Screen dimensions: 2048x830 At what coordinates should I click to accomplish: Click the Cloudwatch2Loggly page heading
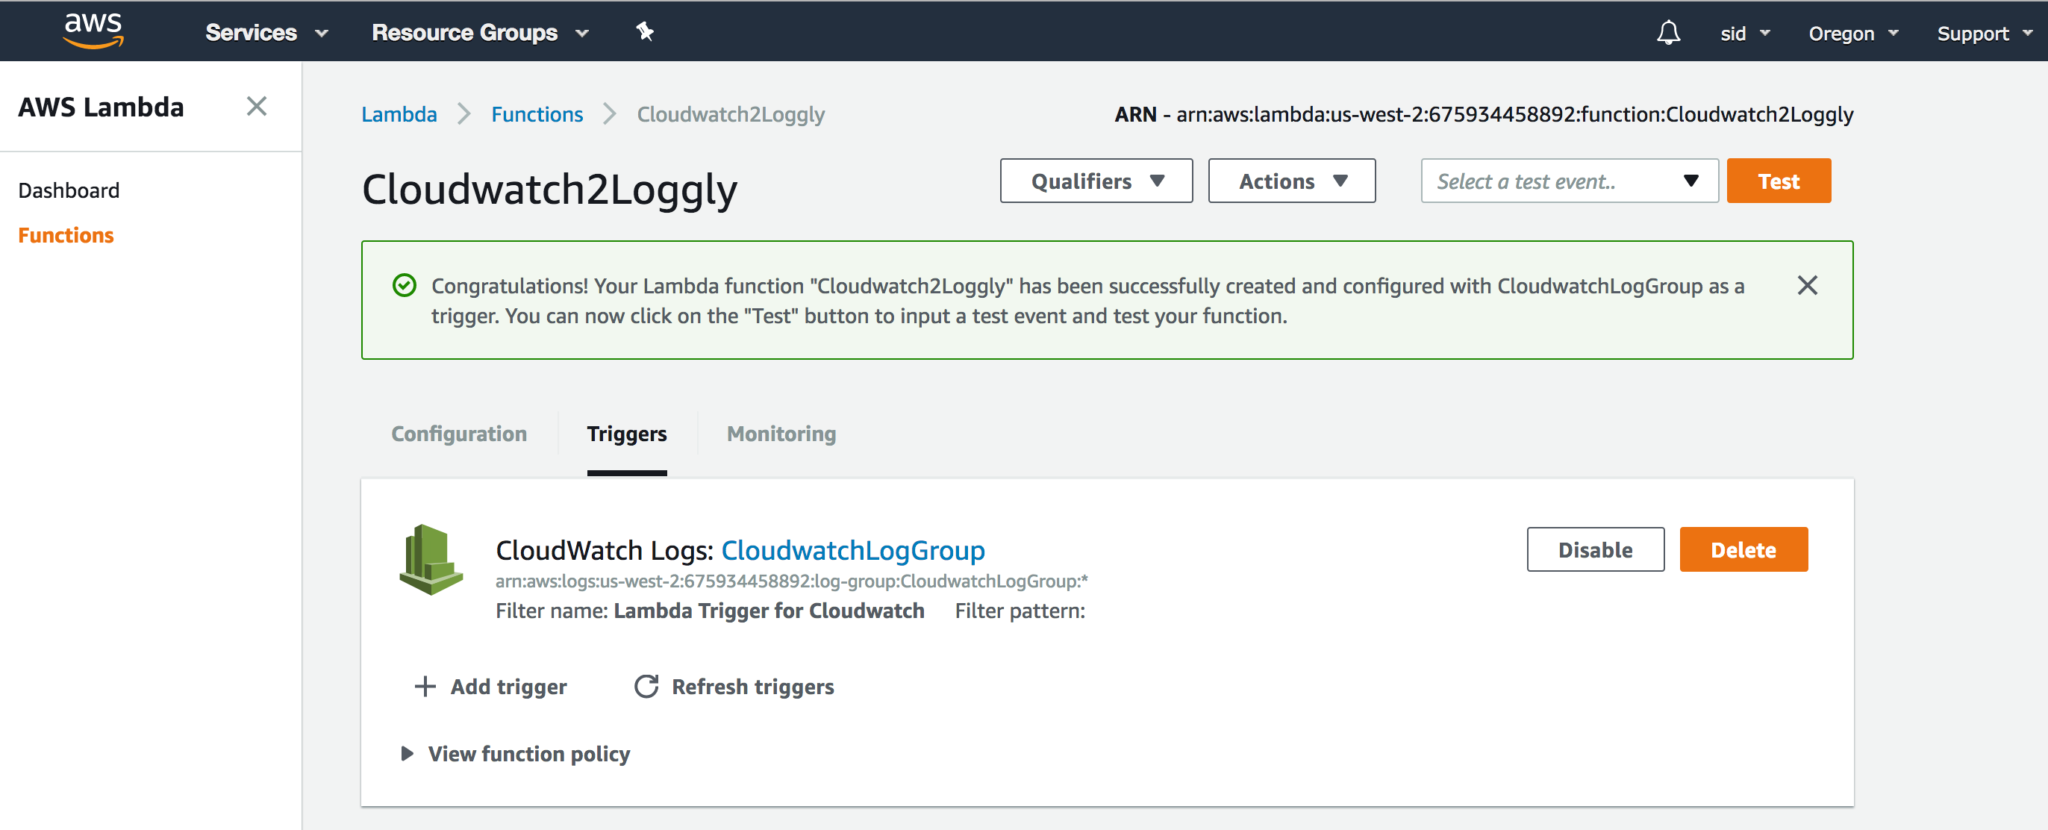pyautogui.click(x=550, y=190)
